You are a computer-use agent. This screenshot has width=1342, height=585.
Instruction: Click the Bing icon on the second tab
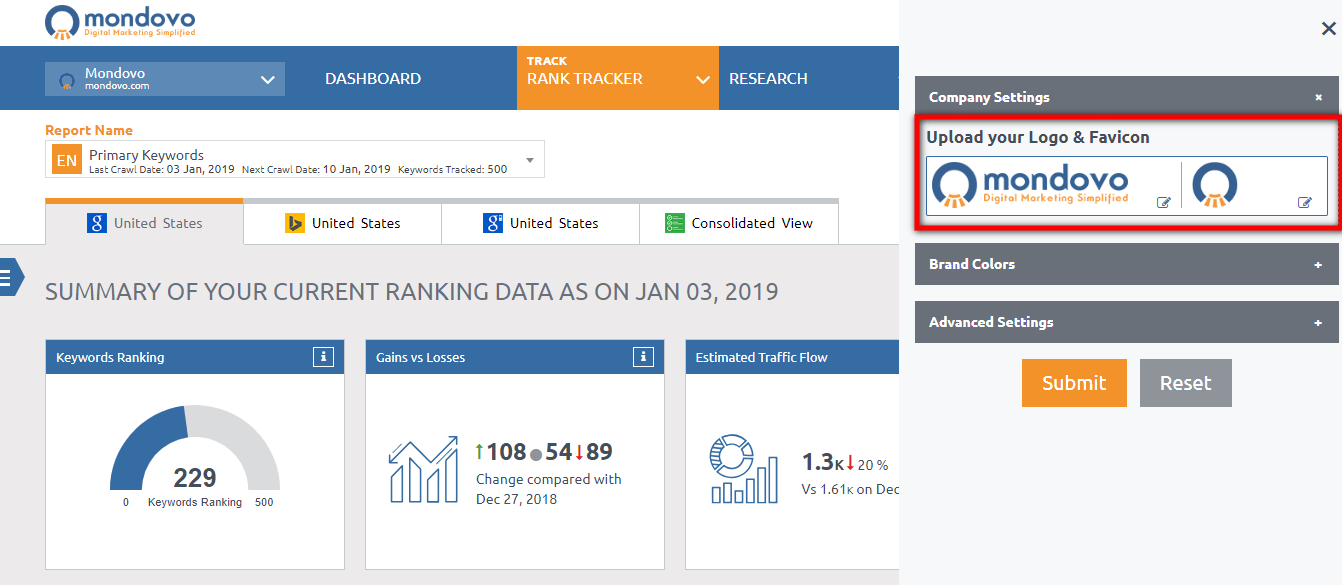[295, 223]
